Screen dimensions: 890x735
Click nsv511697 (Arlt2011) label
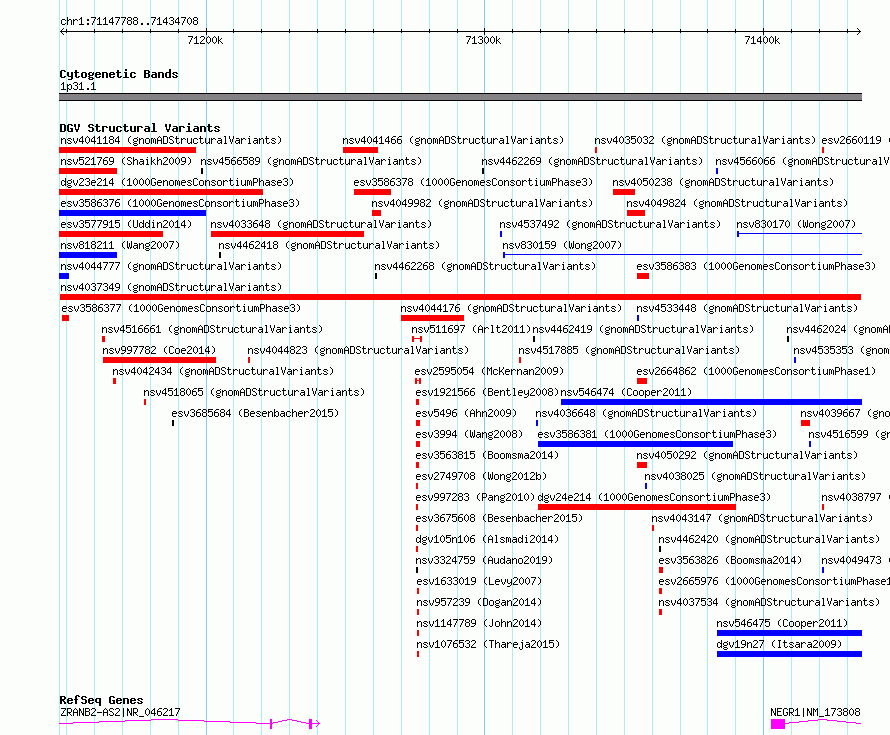coord(471,329)
